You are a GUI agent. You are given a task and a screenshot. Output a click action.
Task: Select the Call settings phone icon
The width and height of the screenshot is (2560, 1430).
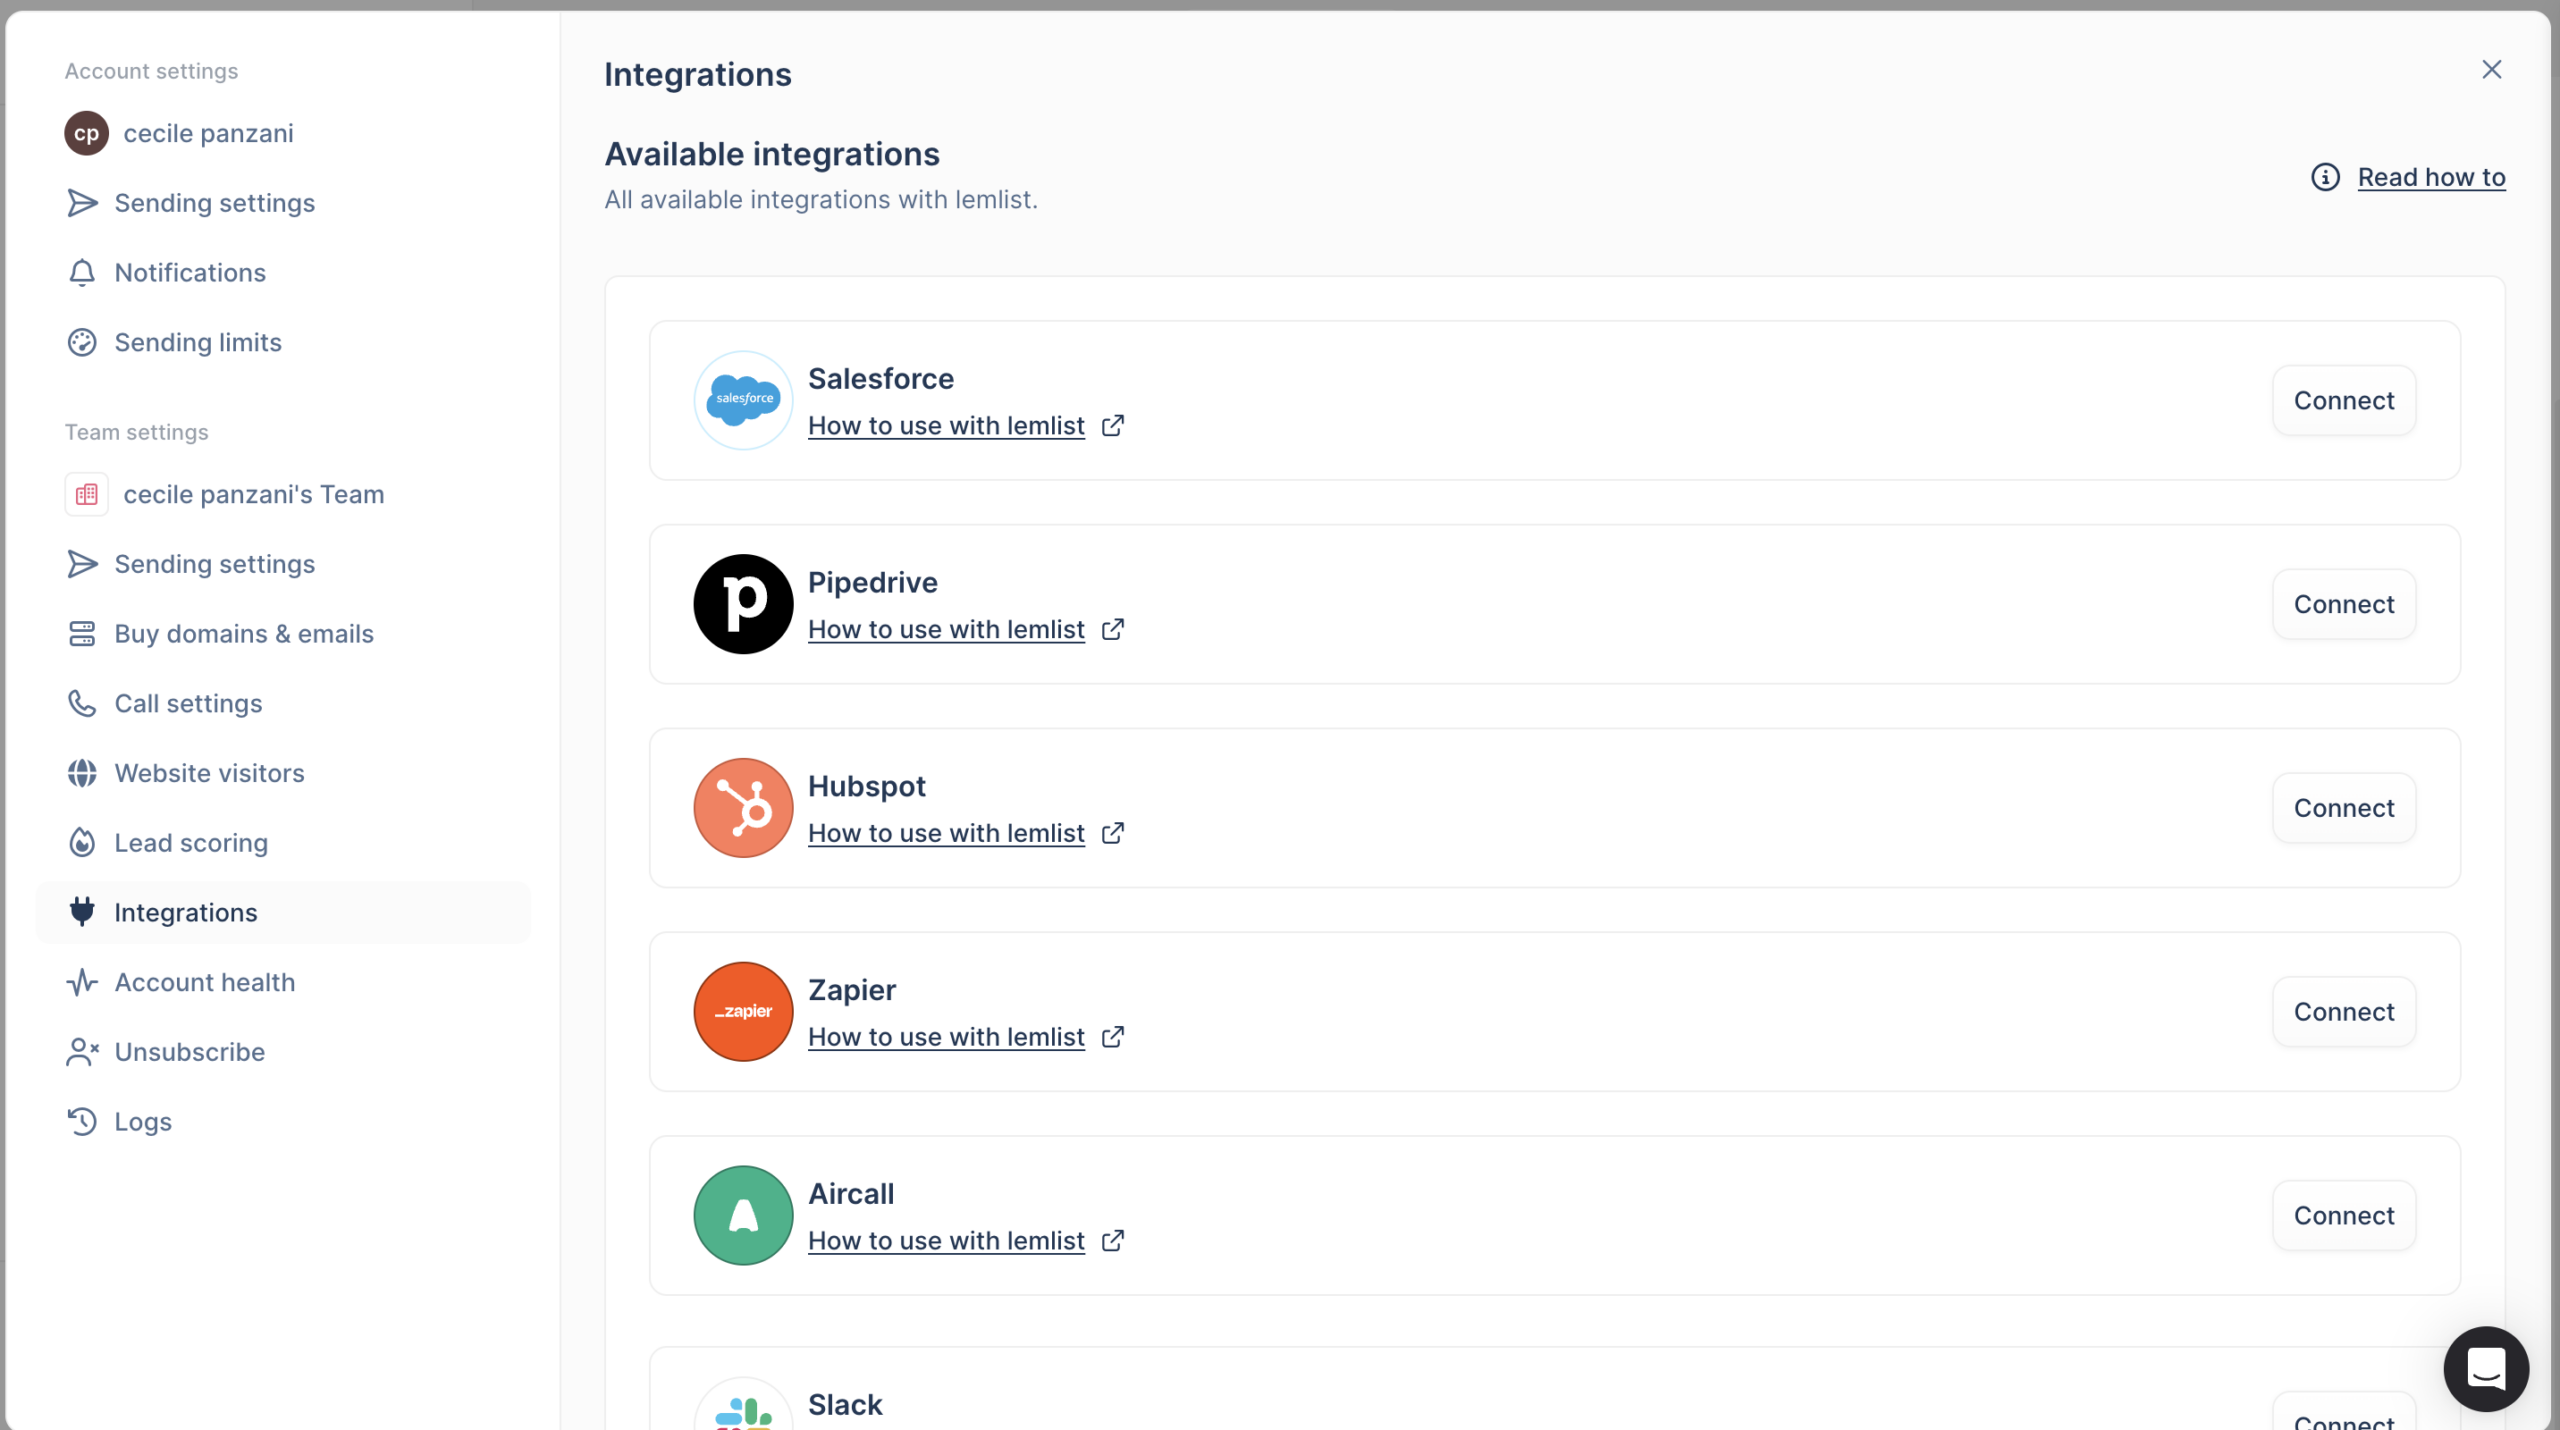tap(82, 703)
